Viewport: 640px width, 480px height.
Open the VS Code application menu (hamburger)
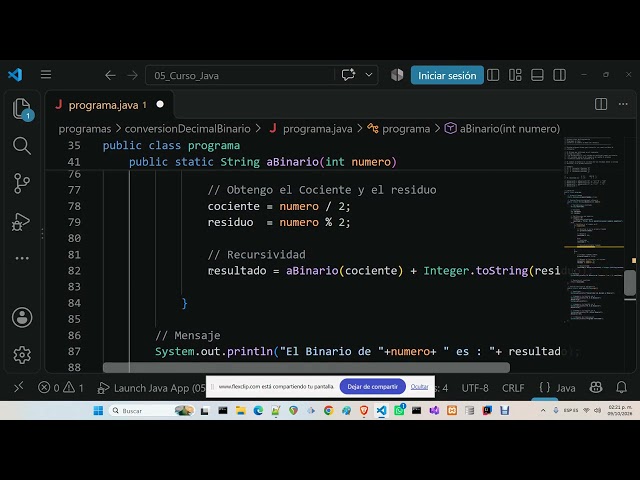(46, 75)
